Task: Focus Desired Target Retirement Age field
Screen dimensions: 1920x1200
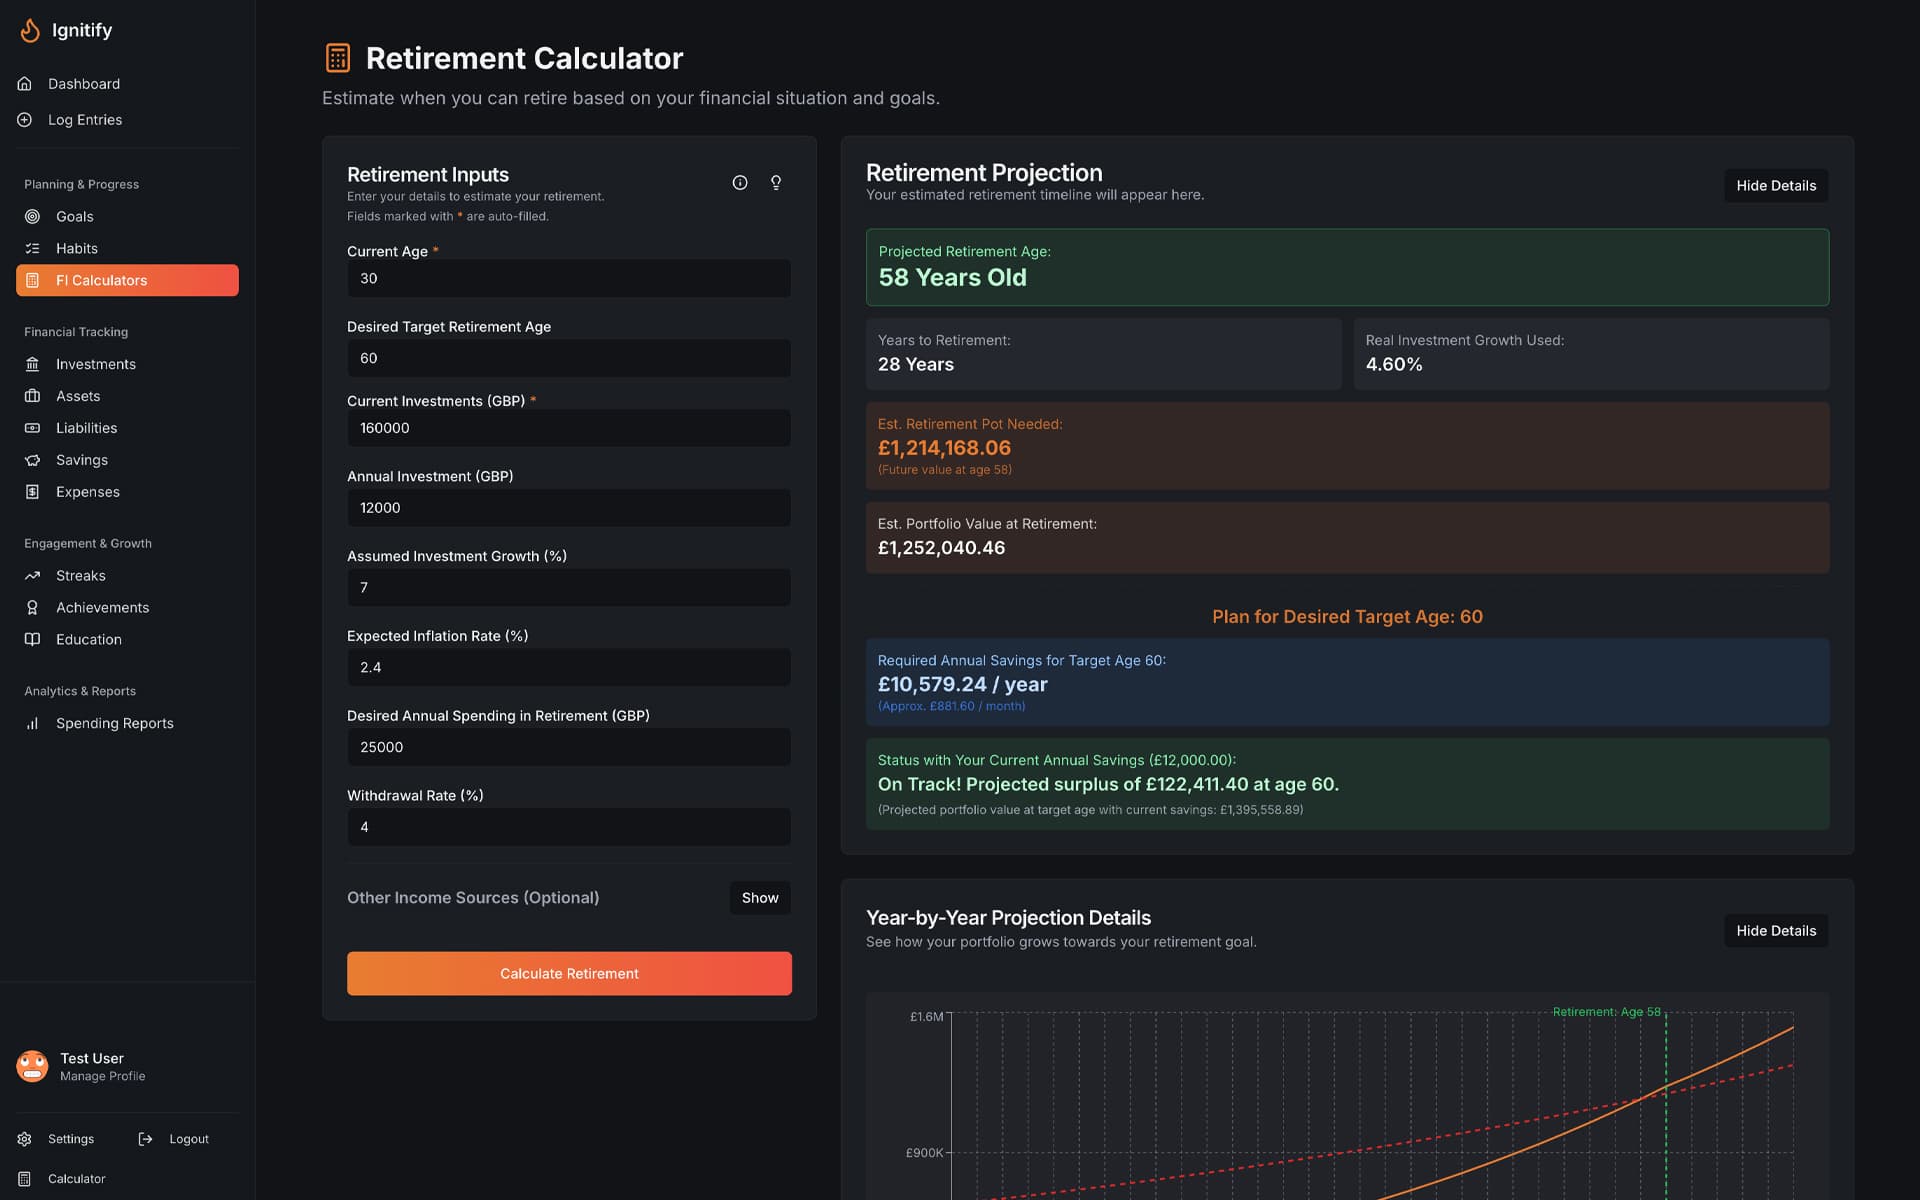Action: (569, 358)
